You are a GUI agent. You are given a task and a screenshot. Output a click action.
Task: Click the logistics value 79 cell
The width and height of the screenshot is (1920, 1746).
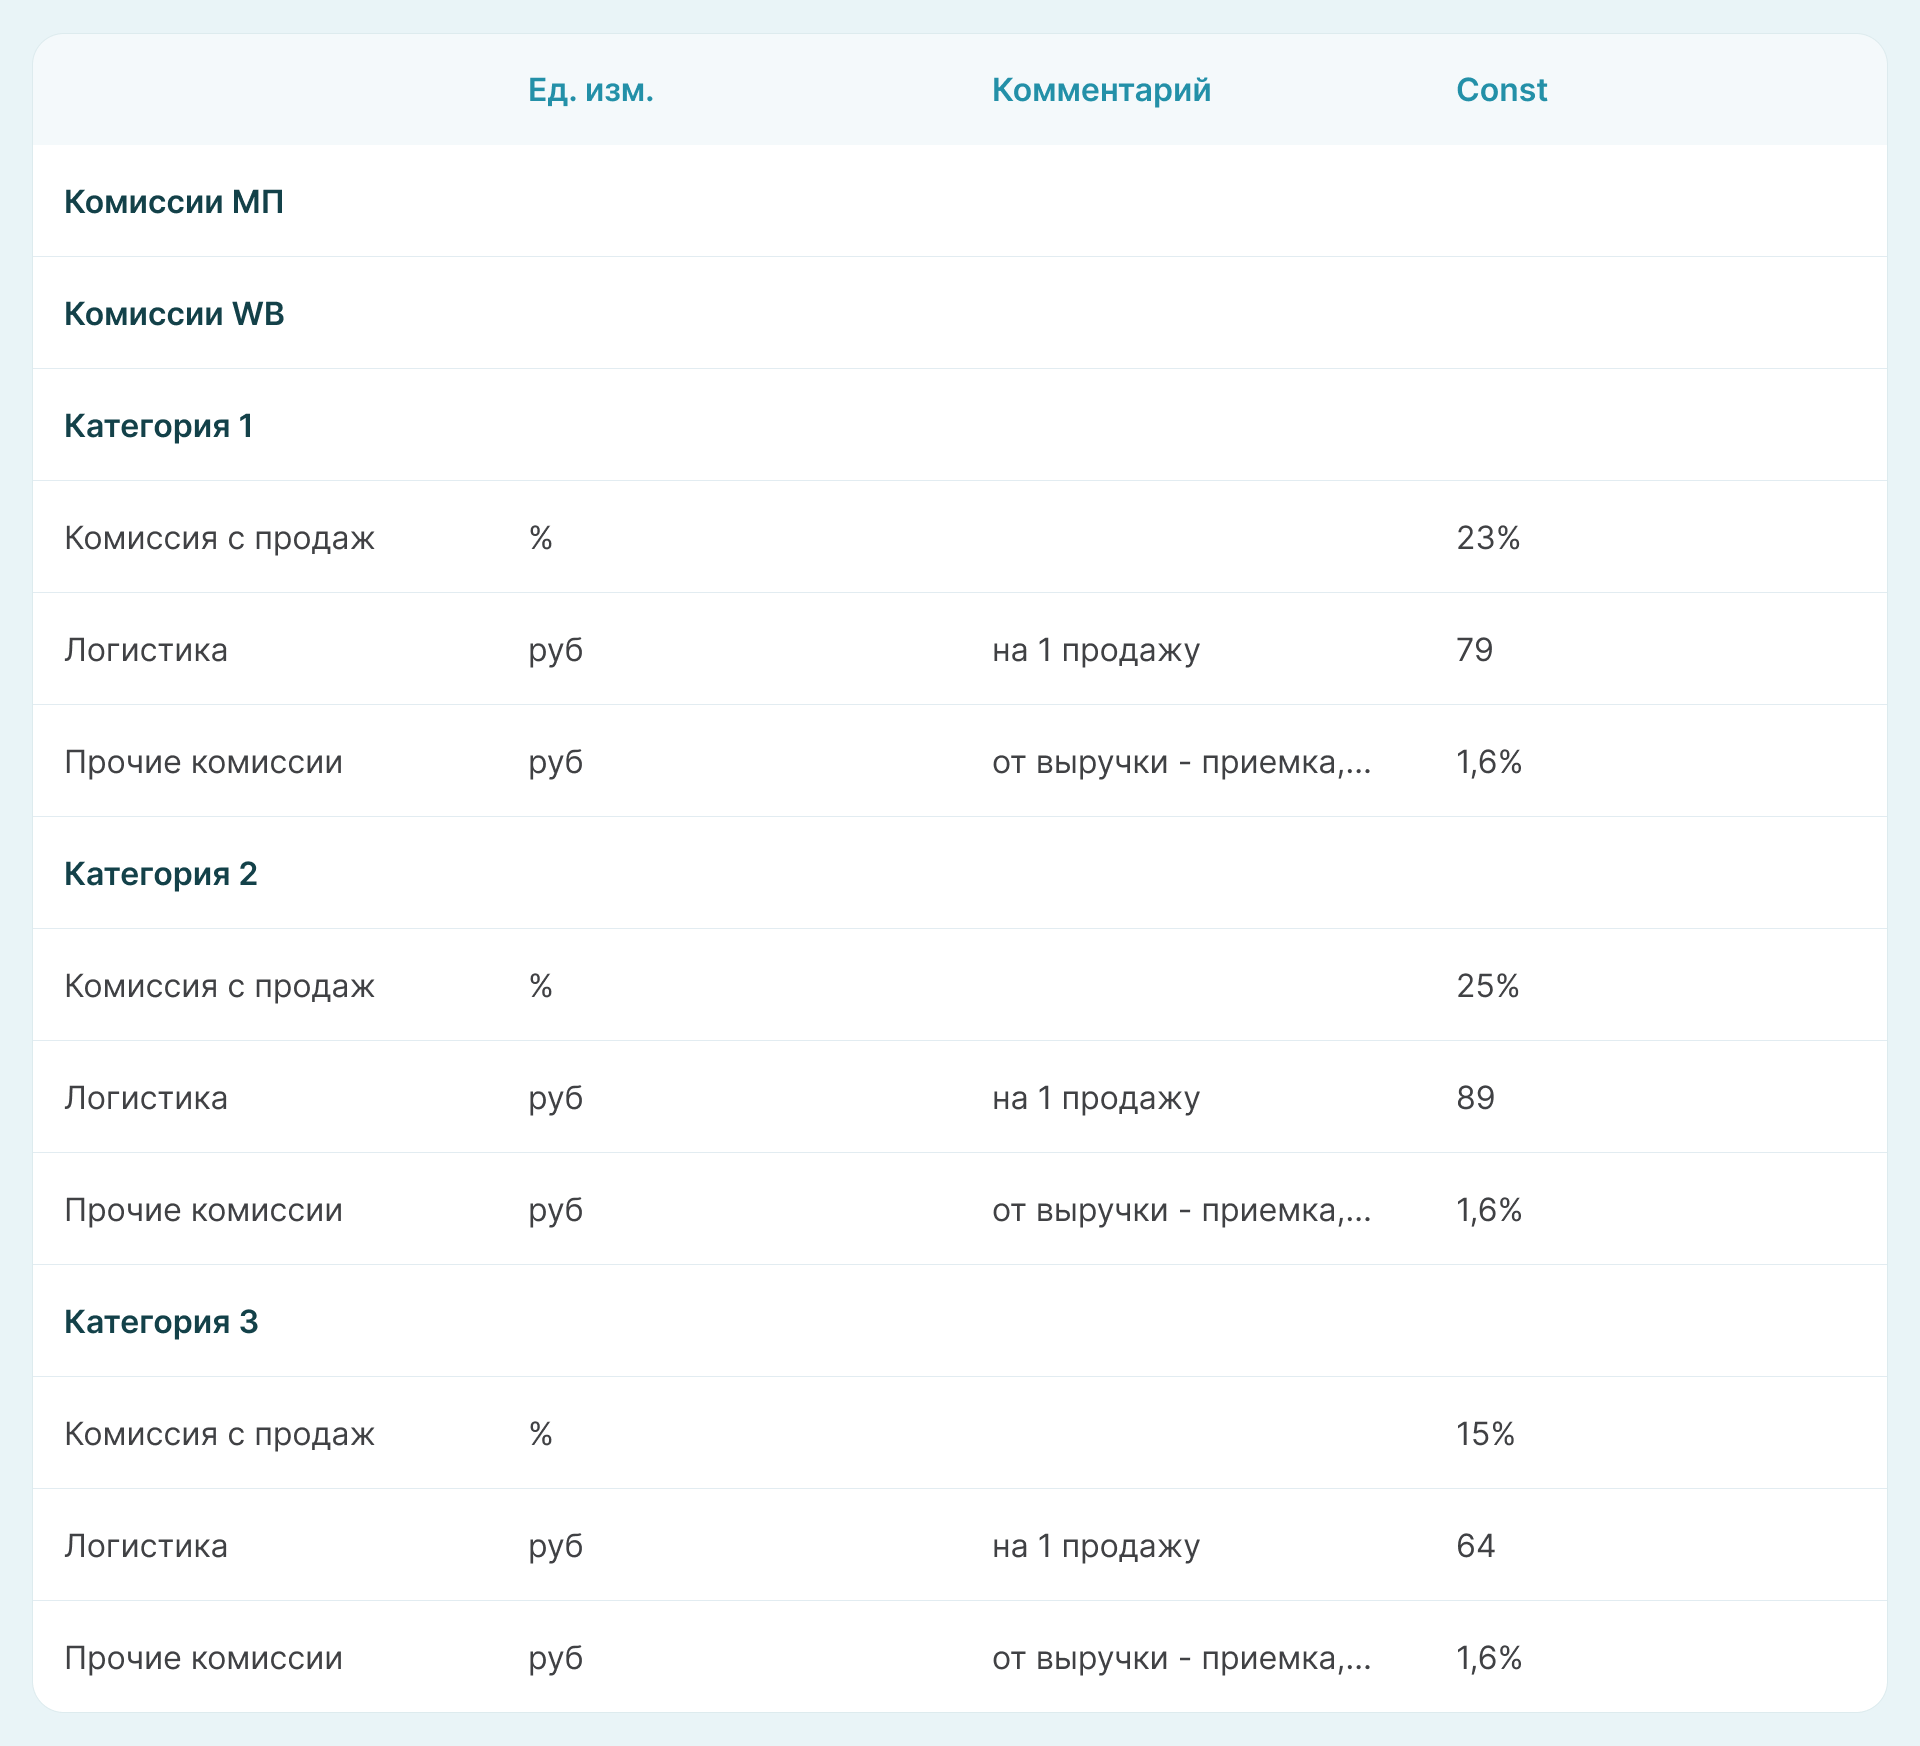click(1475, 650)
